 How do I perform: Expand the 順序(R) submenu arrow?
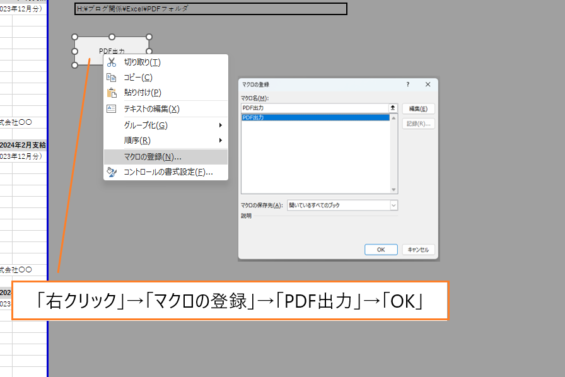click(220, 140)
